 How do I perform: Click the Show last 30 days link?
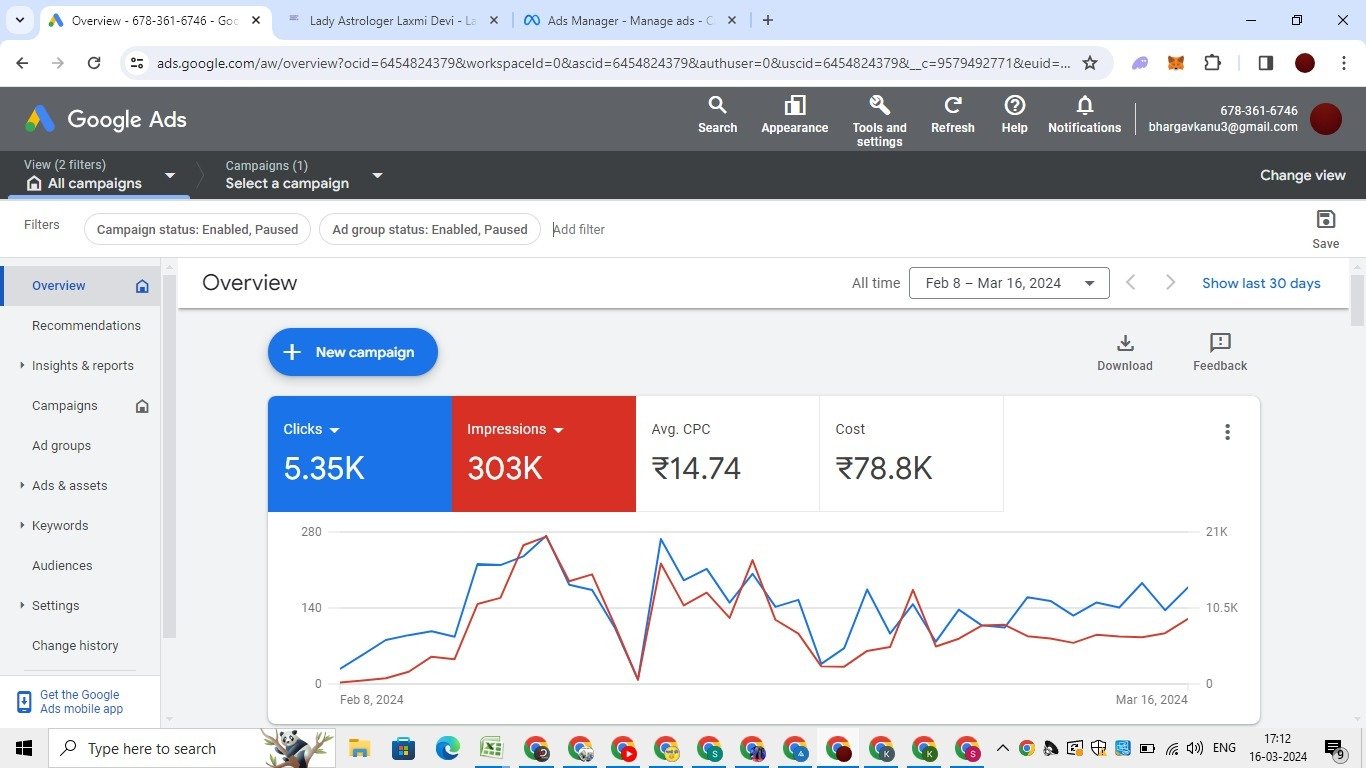(1261, 283)
